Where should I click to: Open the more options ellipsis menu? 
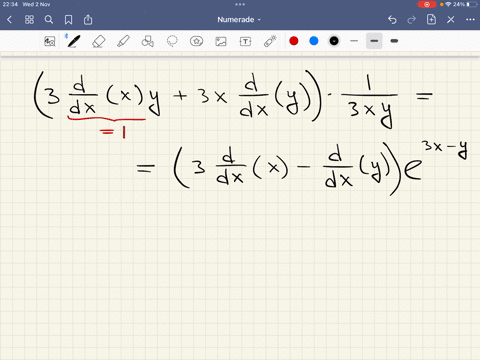470,20
